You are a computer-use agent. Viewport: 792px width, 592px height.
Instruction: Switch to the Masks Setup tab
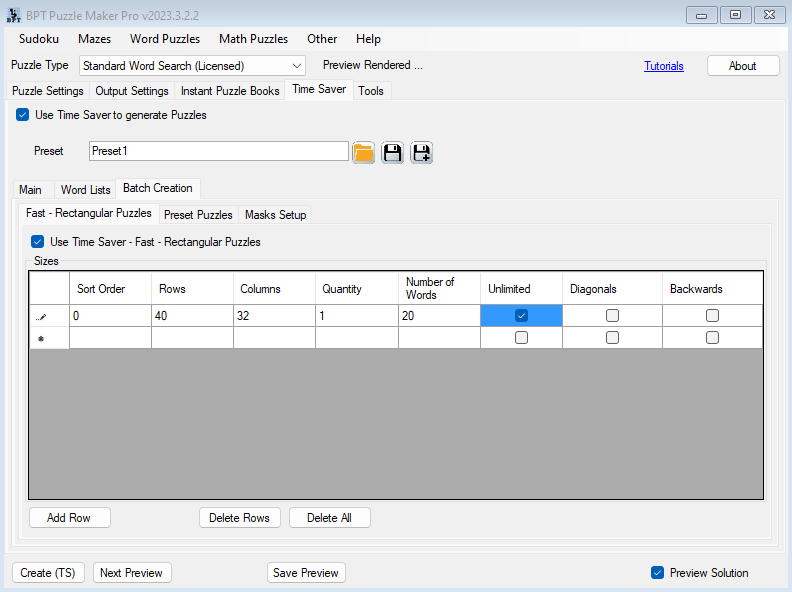pos(275,215)
